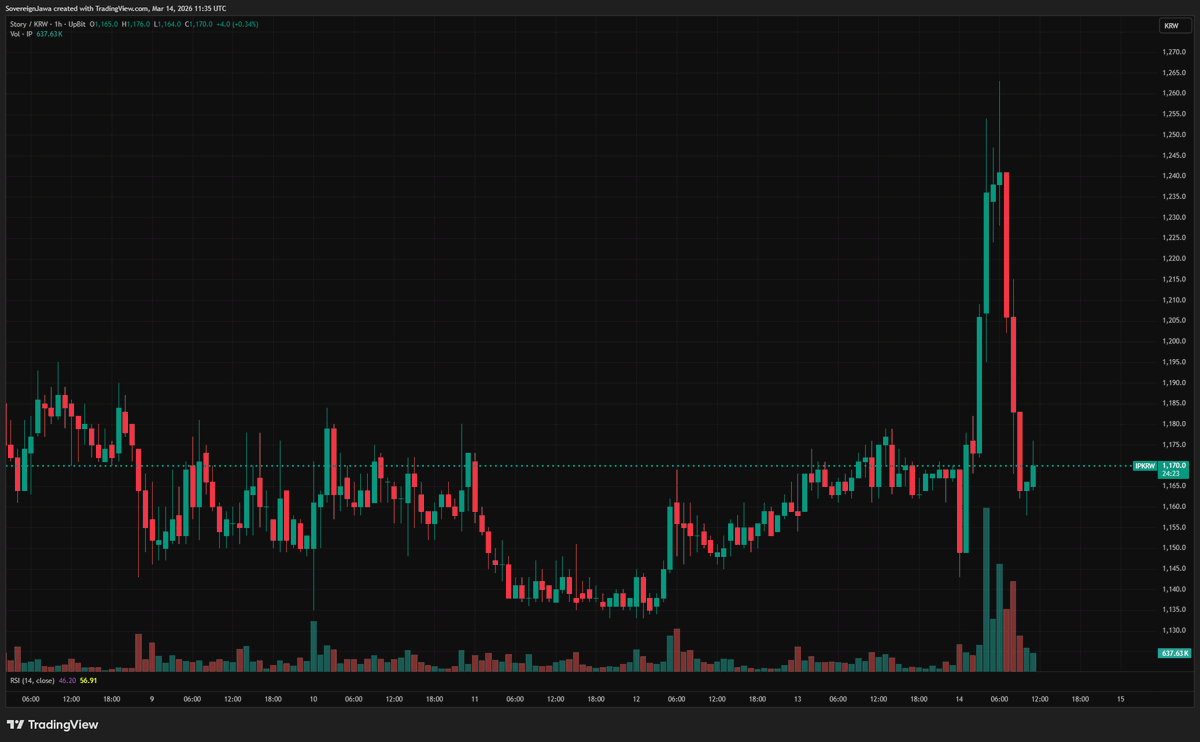This screenshot has width=1200, height=742.
Task: Click the 1,270.0 price axis label
Action: tap(1174, 52)
